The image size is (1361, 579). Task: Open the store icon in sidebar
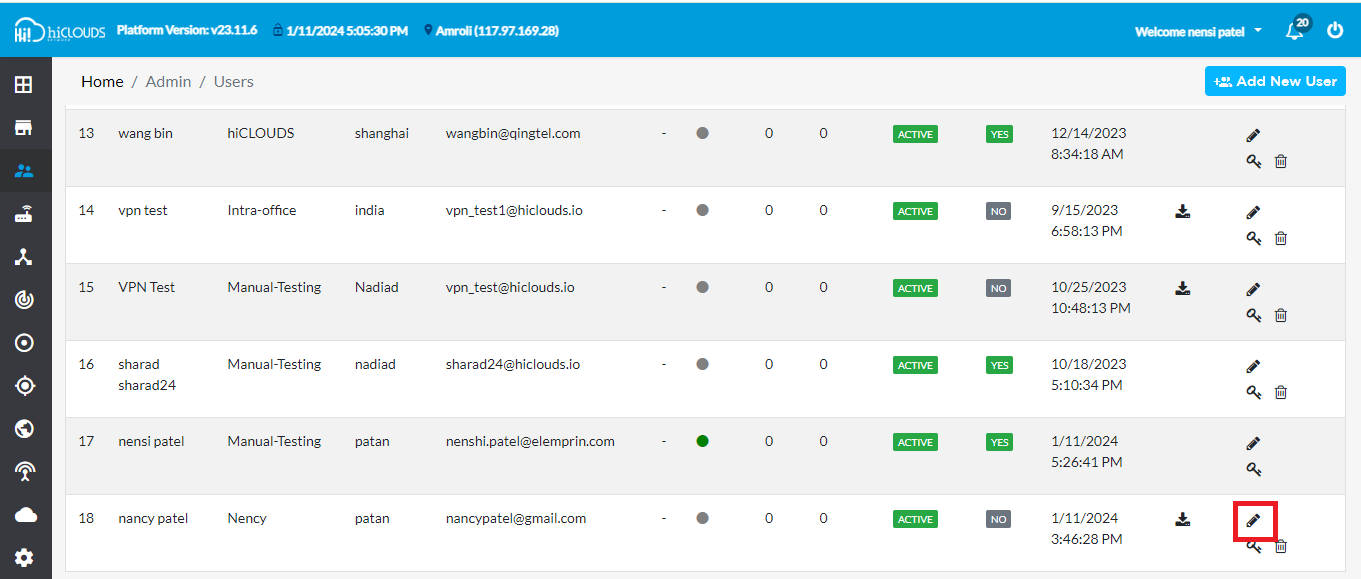(x=24, y=128)
